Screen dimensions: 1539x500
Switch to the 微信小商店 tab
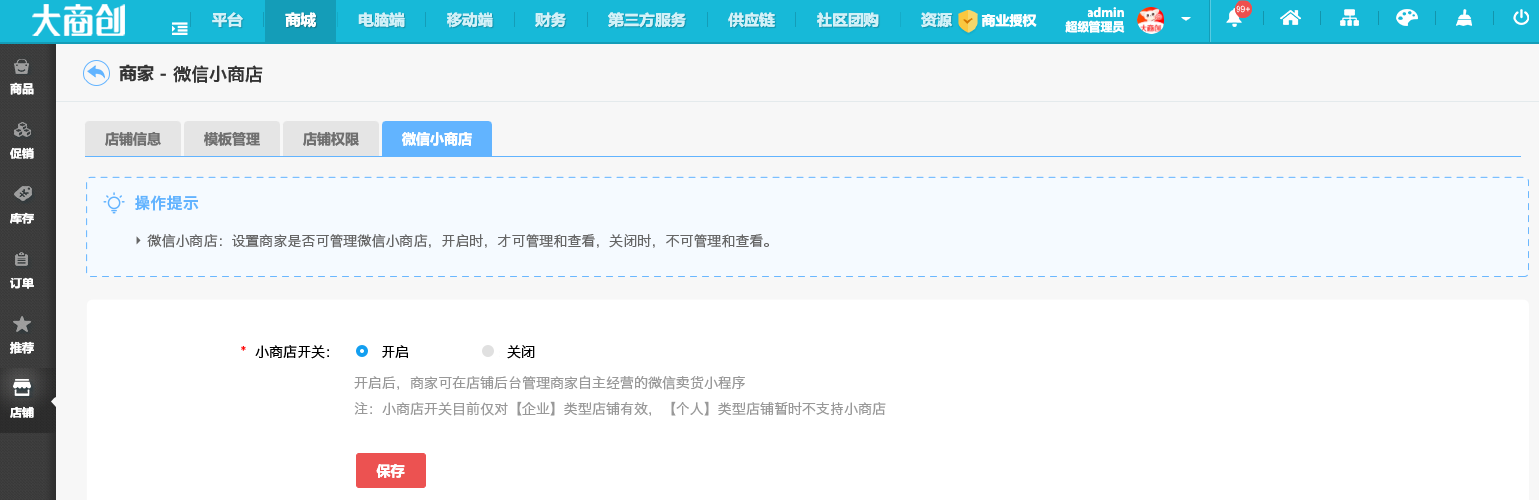[x=437, y=139]
